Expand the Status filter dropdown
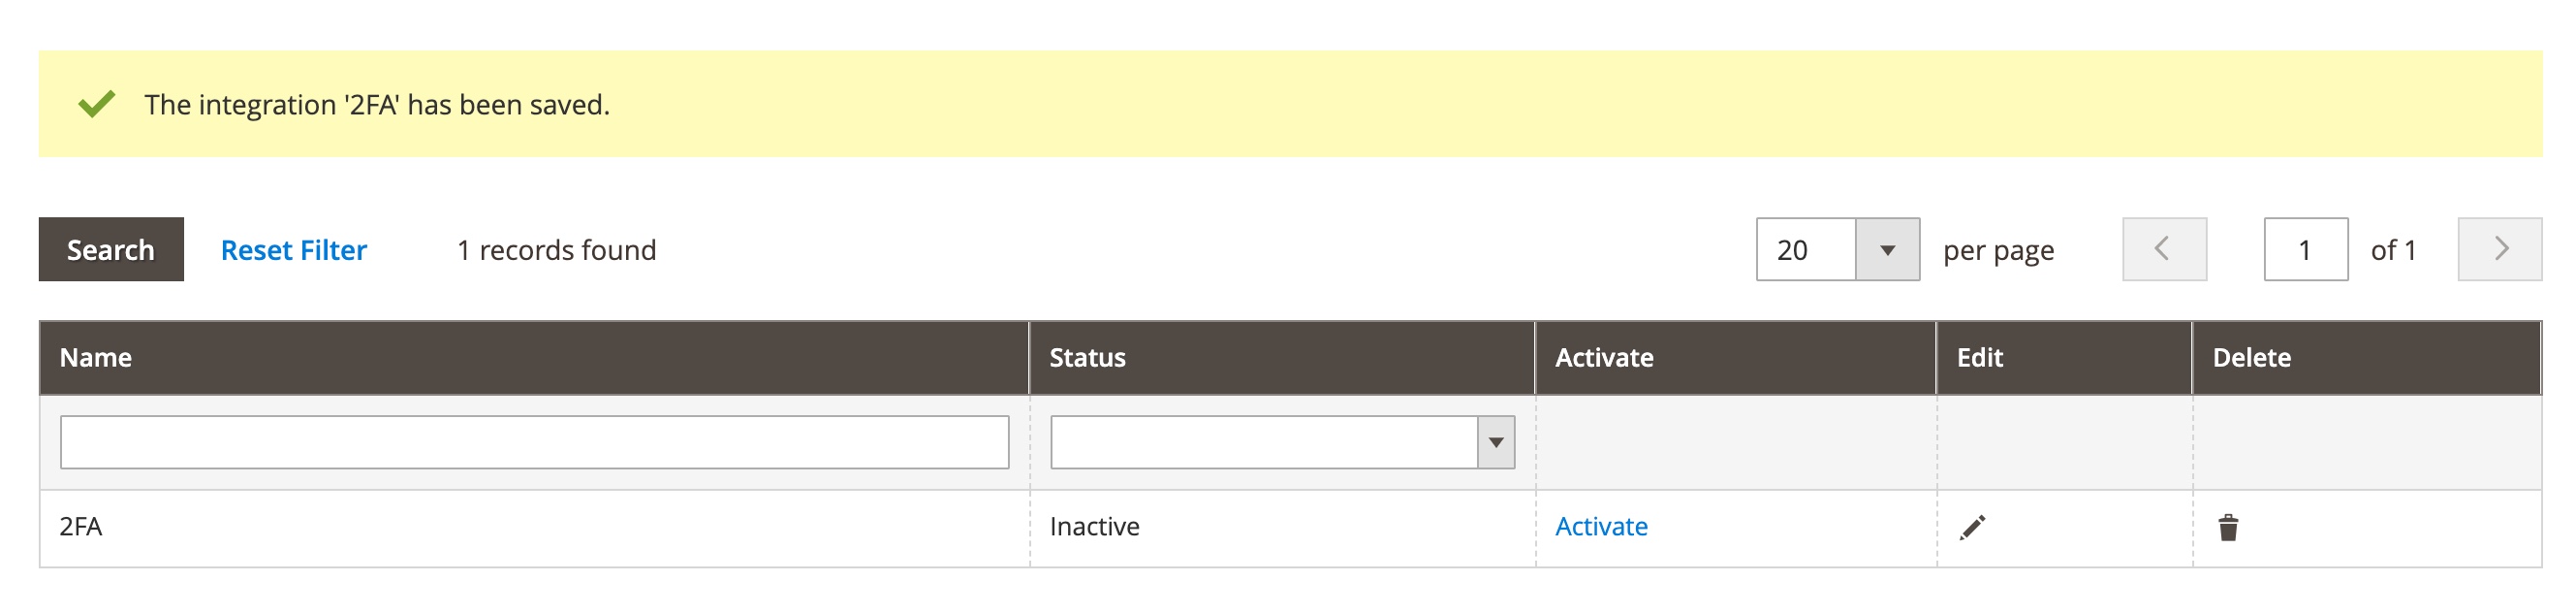Viewport: 2576px width, 613px height. 1495,442
